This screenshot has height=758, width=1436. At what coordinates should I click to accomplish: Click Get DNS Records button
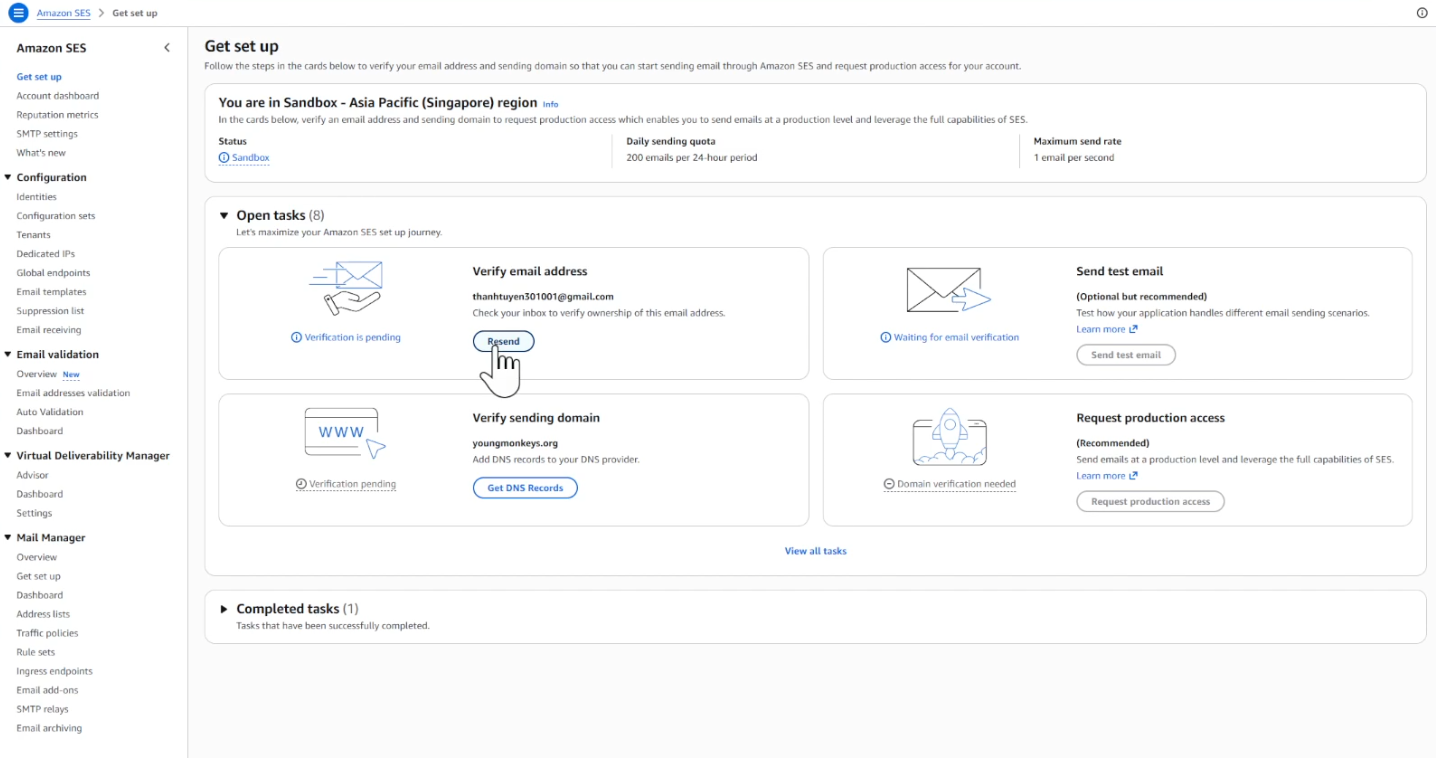click(525, 488)
